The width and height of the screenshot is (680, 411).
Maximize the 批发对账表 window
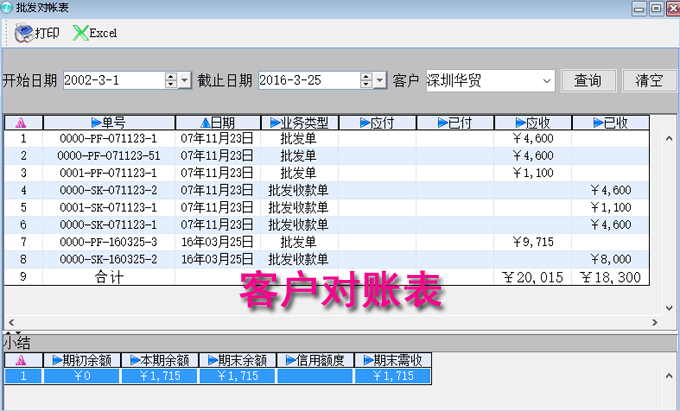click(x=657, y=8)
